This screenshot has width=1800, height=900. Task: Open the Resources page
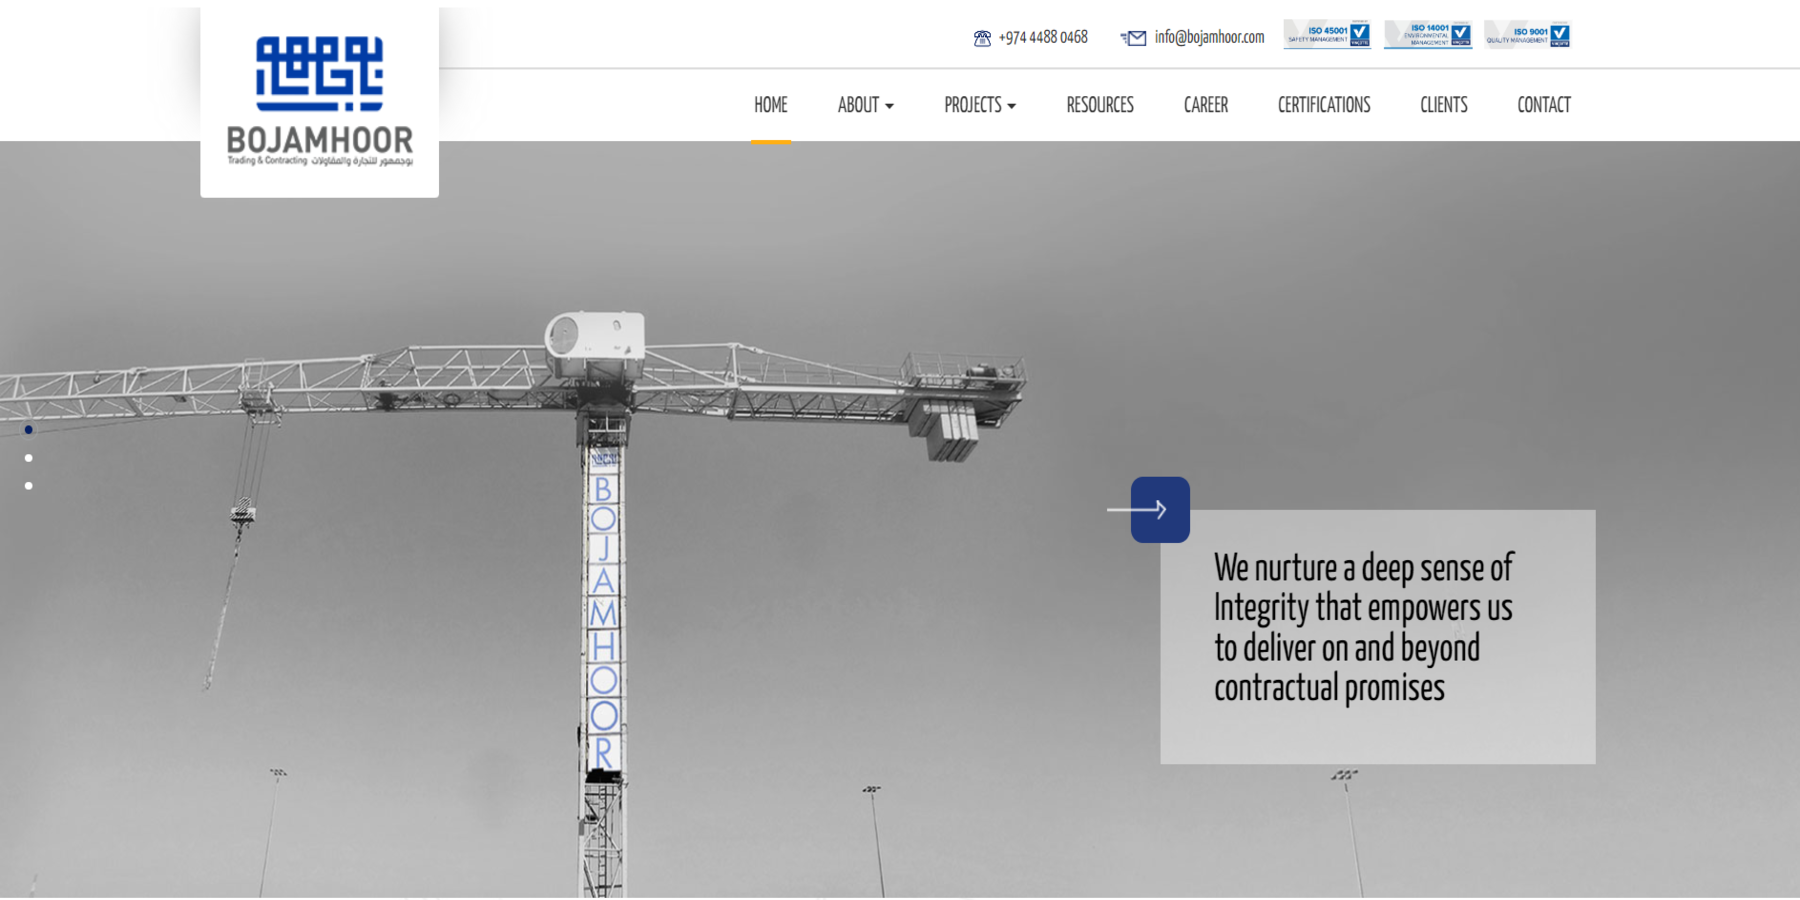(x=1099, y=105)
